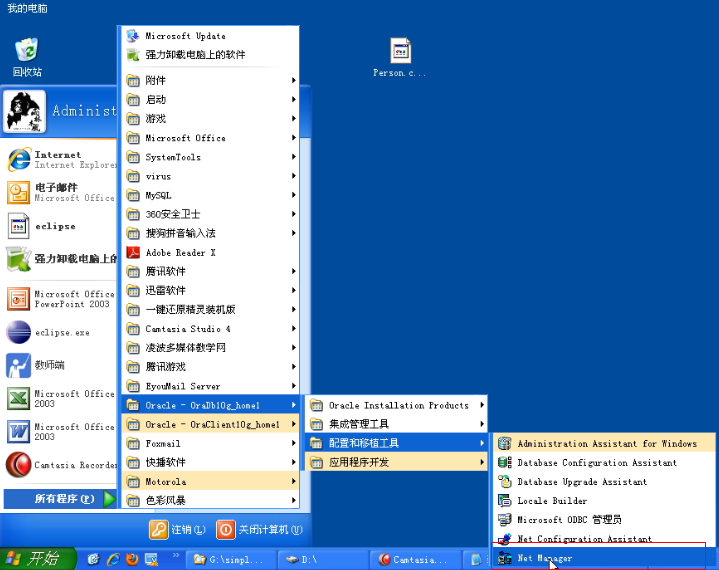Open the Motorola program folder
The width and height of the screenshot is (719, 570).
tap(210, 481)
